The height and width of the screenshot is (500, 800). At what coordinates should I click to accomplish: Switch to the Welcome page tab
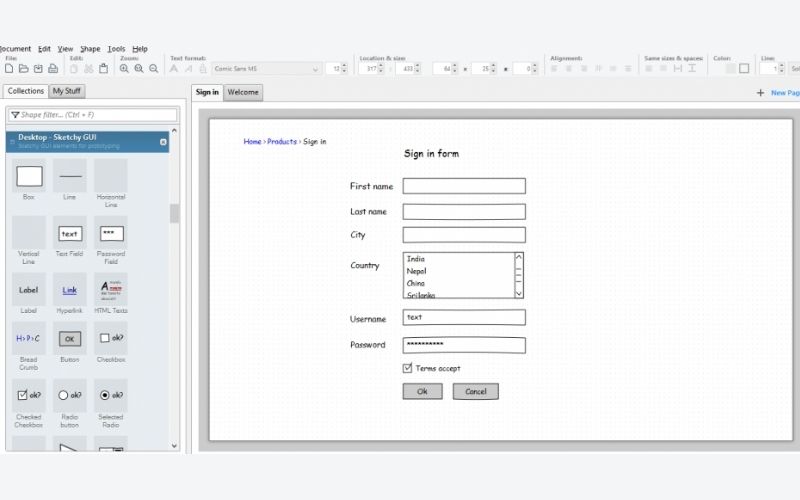coord(243,92)
